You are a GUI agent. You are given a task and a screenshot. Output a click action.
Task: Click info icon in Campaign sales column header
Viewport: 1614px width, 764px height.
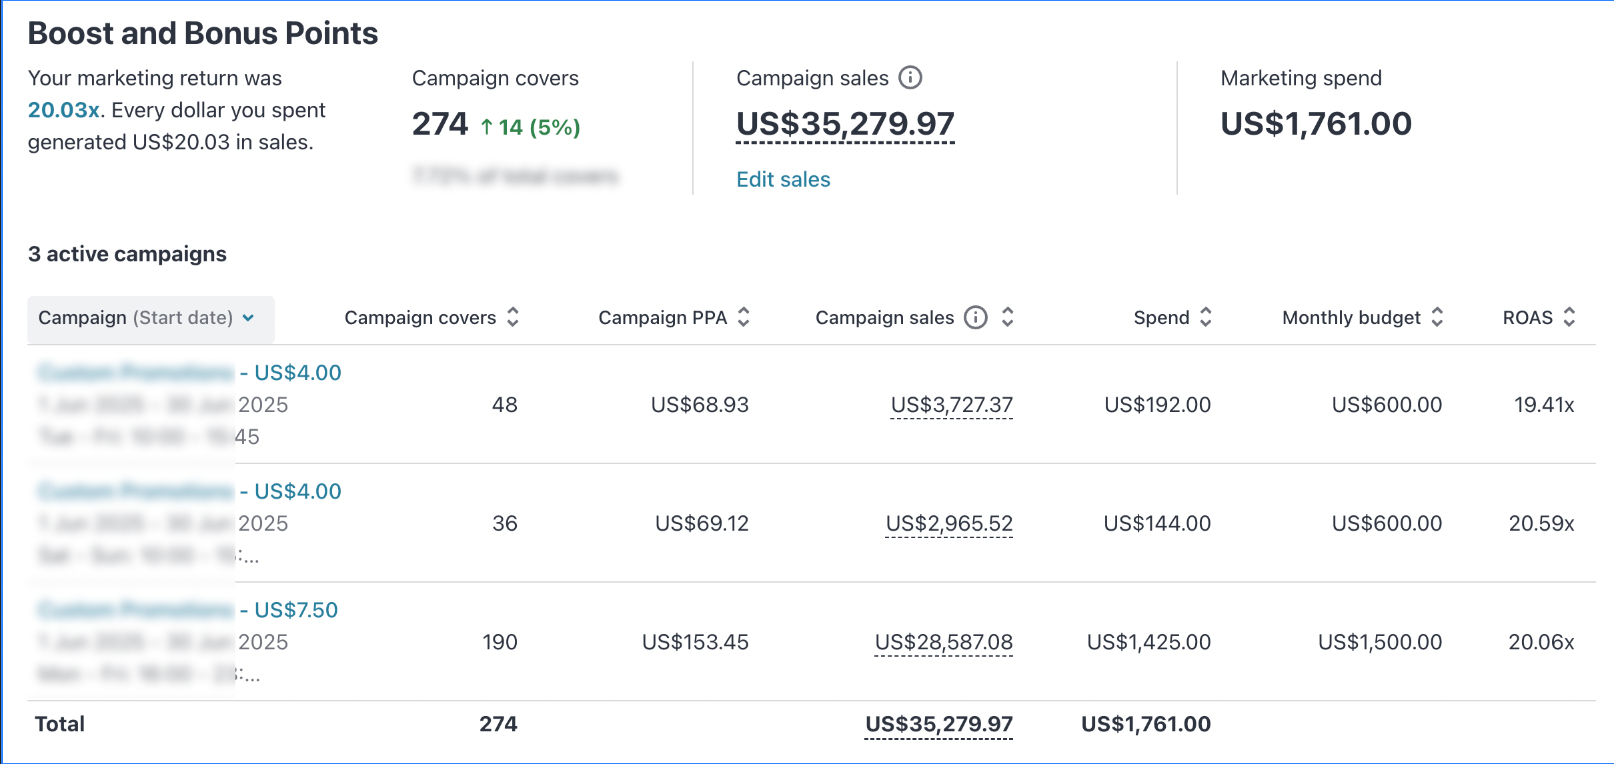click(x=975, y=317)
